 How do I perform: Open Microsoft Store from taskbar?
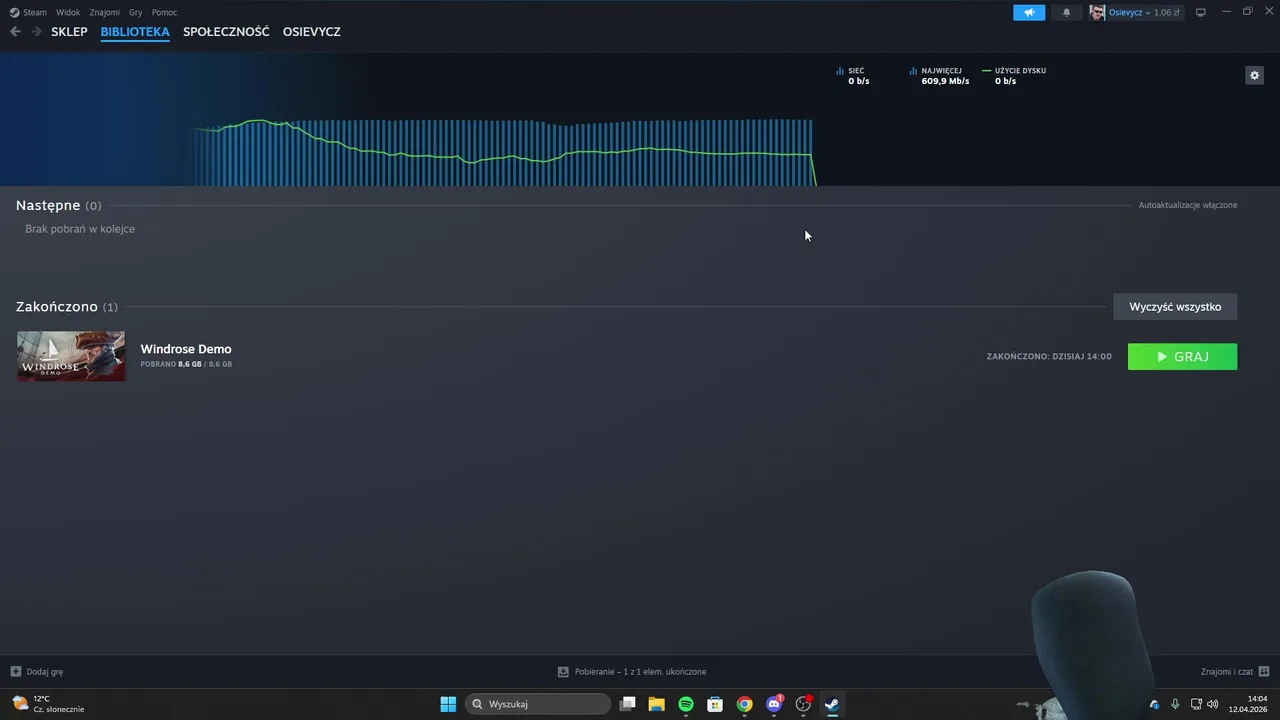[x=715, y=704]
